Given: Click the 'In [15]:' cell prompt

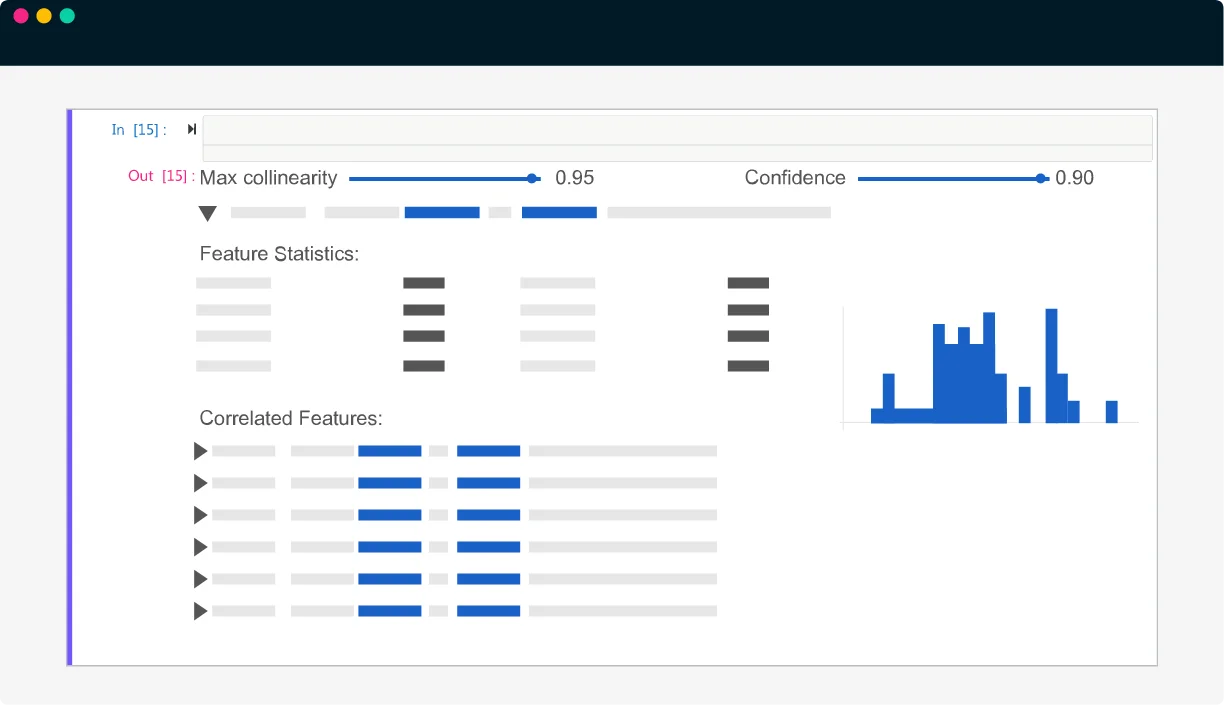Looking at the screenshot, I should (x=139, y=130).
